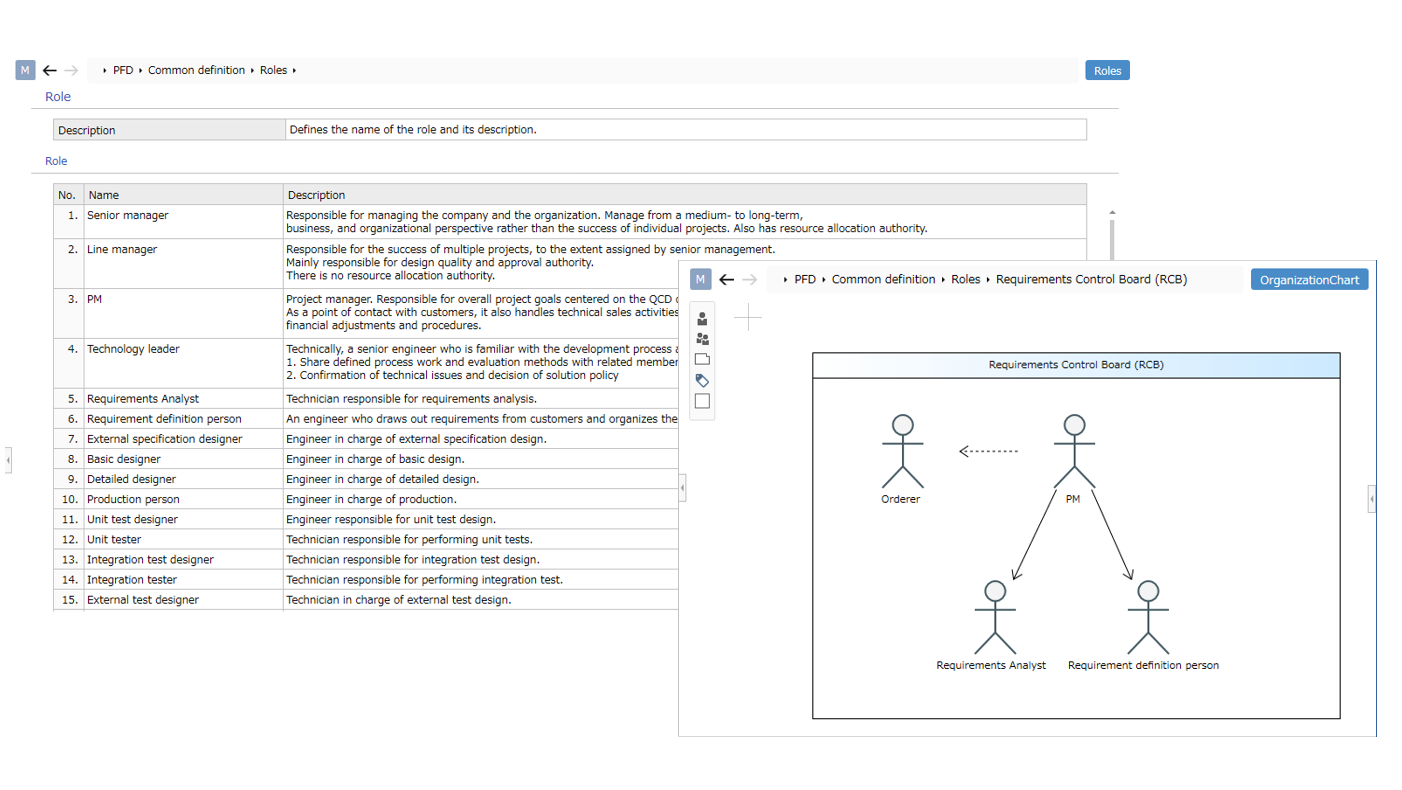Click 'Engineer in charge of production.' cell
Viewport: 1402px width, 790px height.
click(371, 499)
